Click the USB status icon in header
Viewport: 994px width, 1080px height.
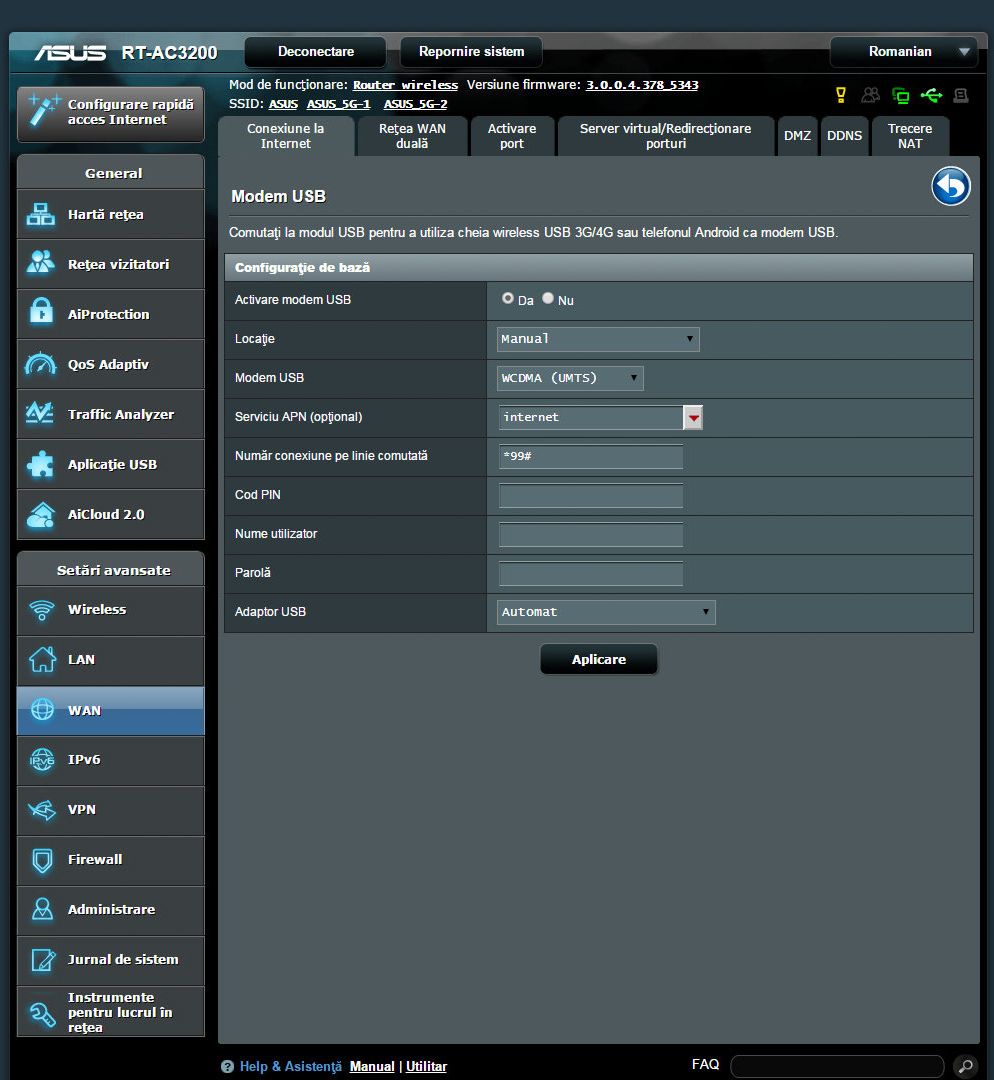[931, 95]
